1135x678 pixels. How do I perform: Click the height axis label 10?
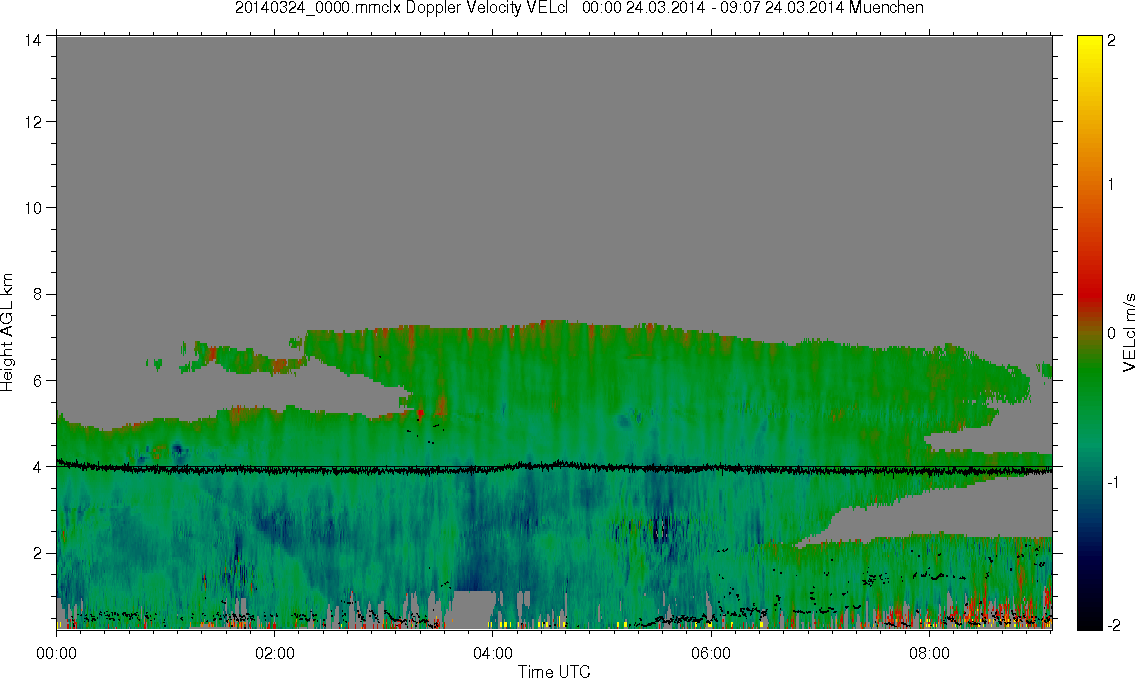point(32,208)
